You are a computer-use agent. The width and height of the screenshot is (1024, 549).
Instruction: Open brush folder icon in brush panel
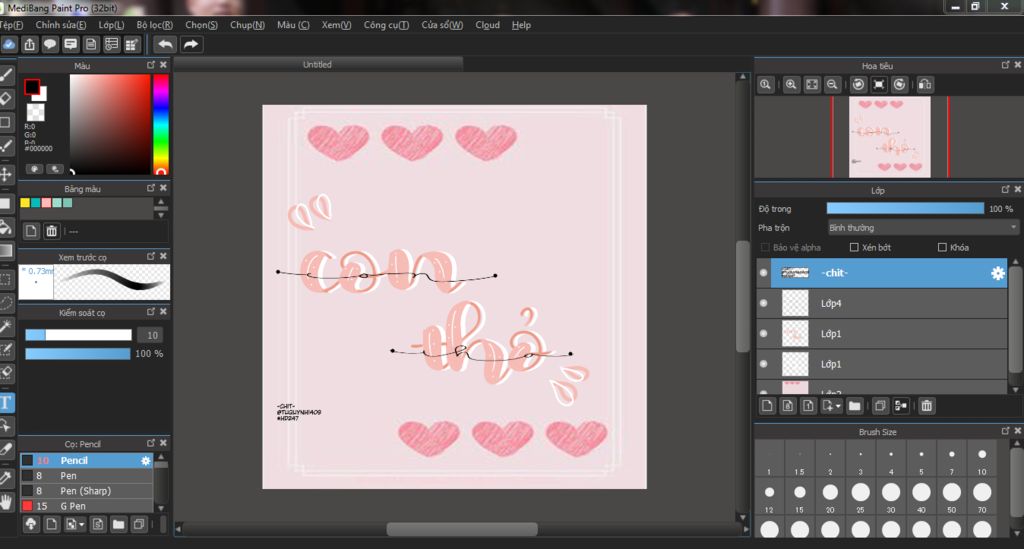coord(118,524)
